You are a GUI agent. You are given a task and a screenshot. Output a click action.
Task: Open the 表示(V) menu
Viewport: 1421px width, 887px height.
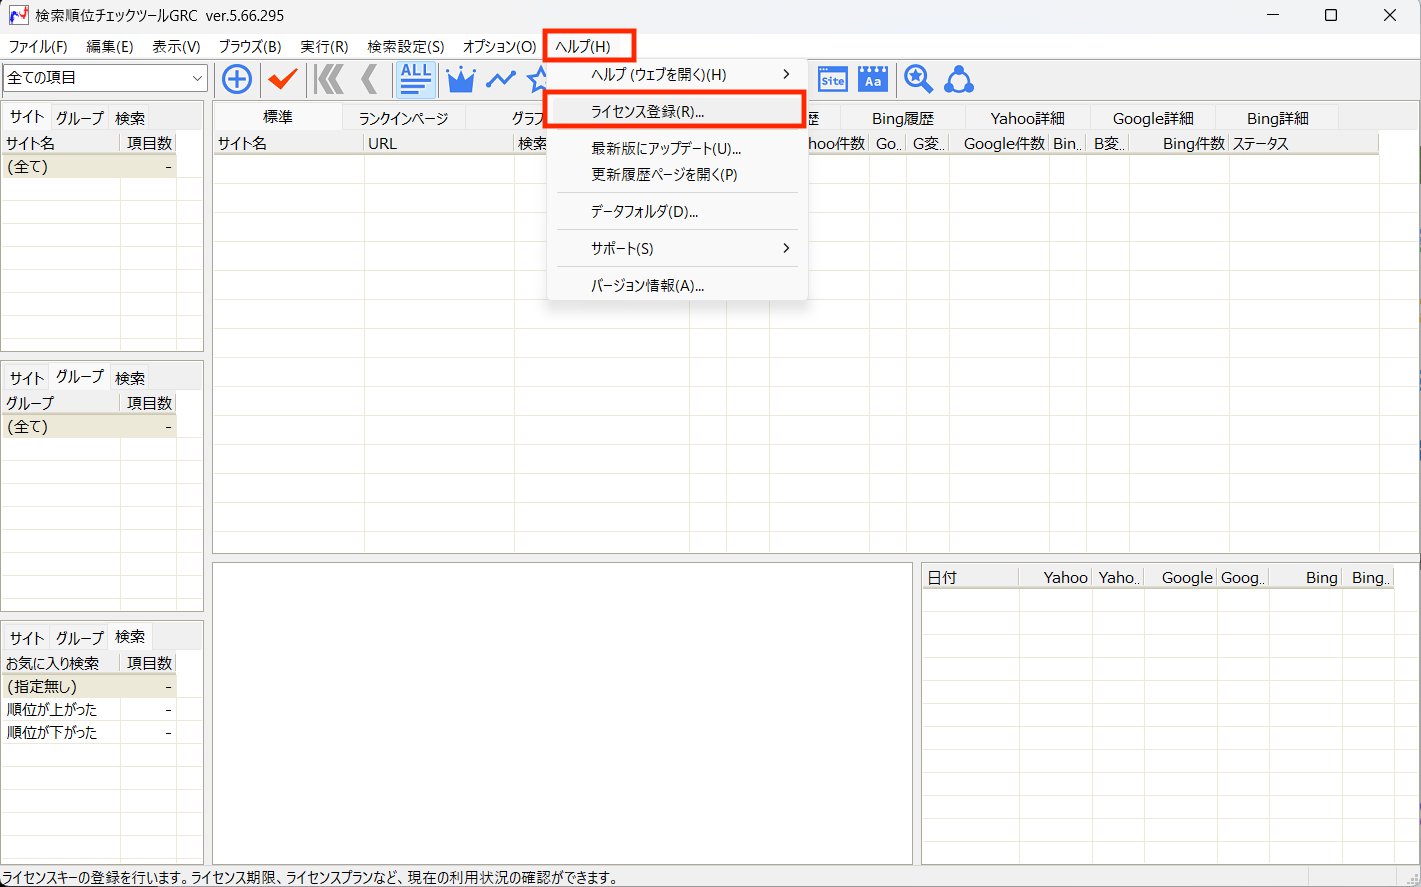point(176,46)
